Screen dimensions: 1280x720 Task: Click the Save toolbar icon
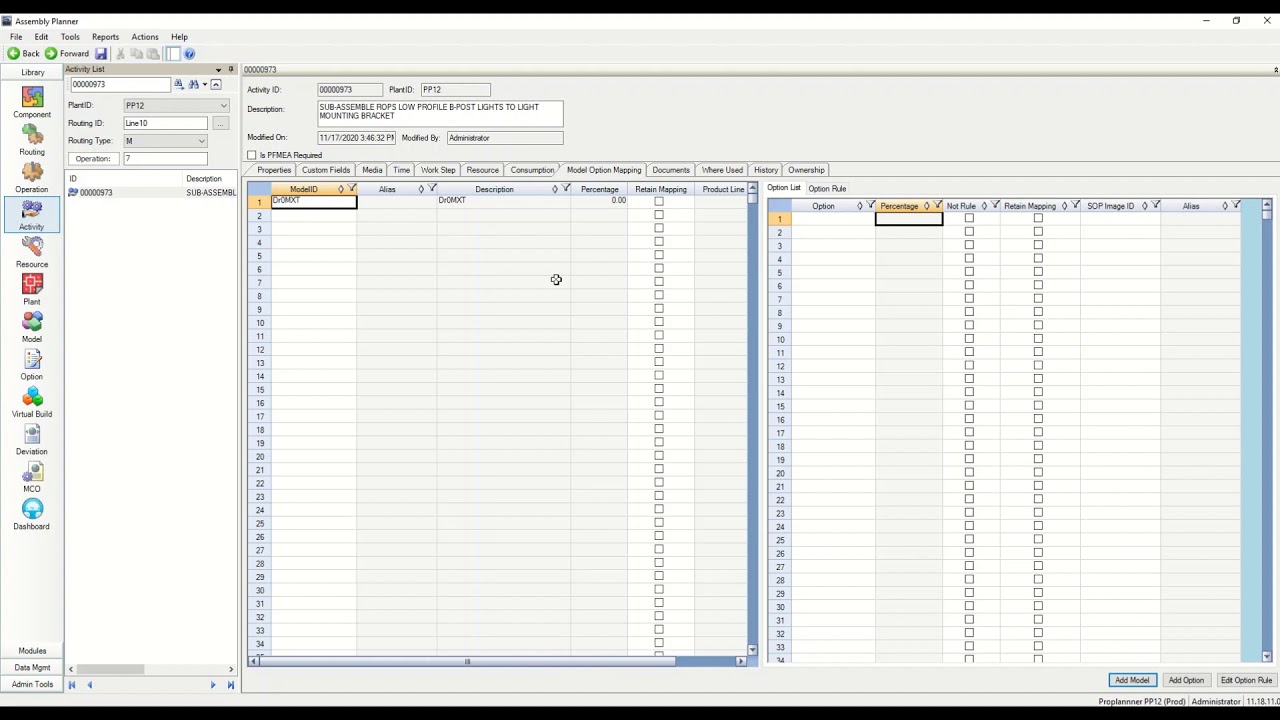pos(101,54)
